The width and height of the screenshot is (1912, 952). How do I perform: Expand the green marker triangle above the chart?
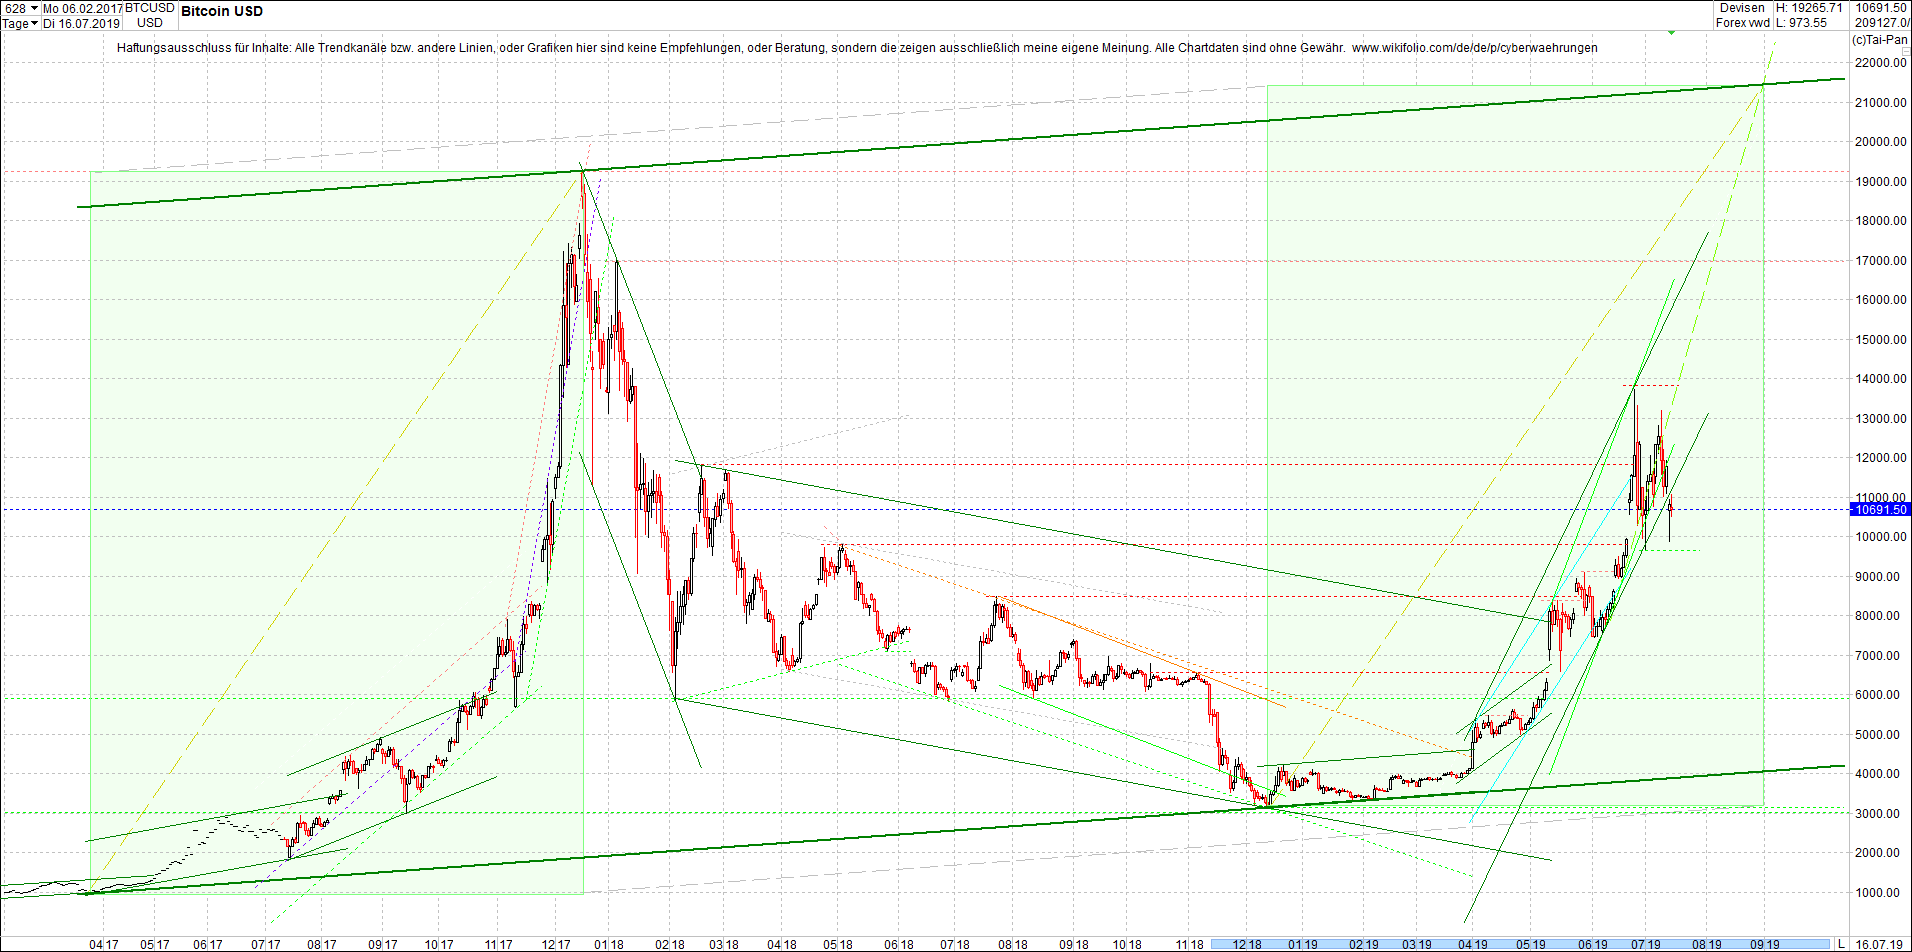click(x=1671, y=33)
